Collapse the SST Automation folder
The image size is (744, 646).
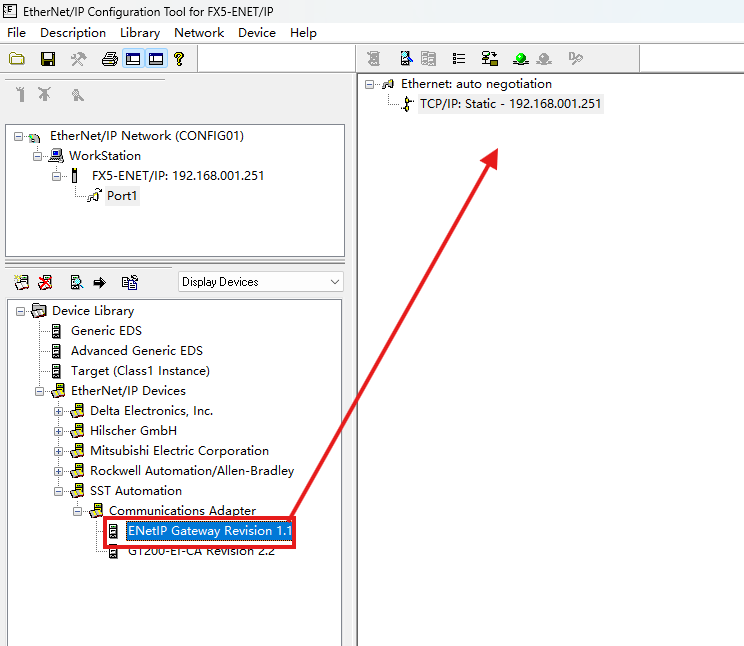(x=58, y=491)
